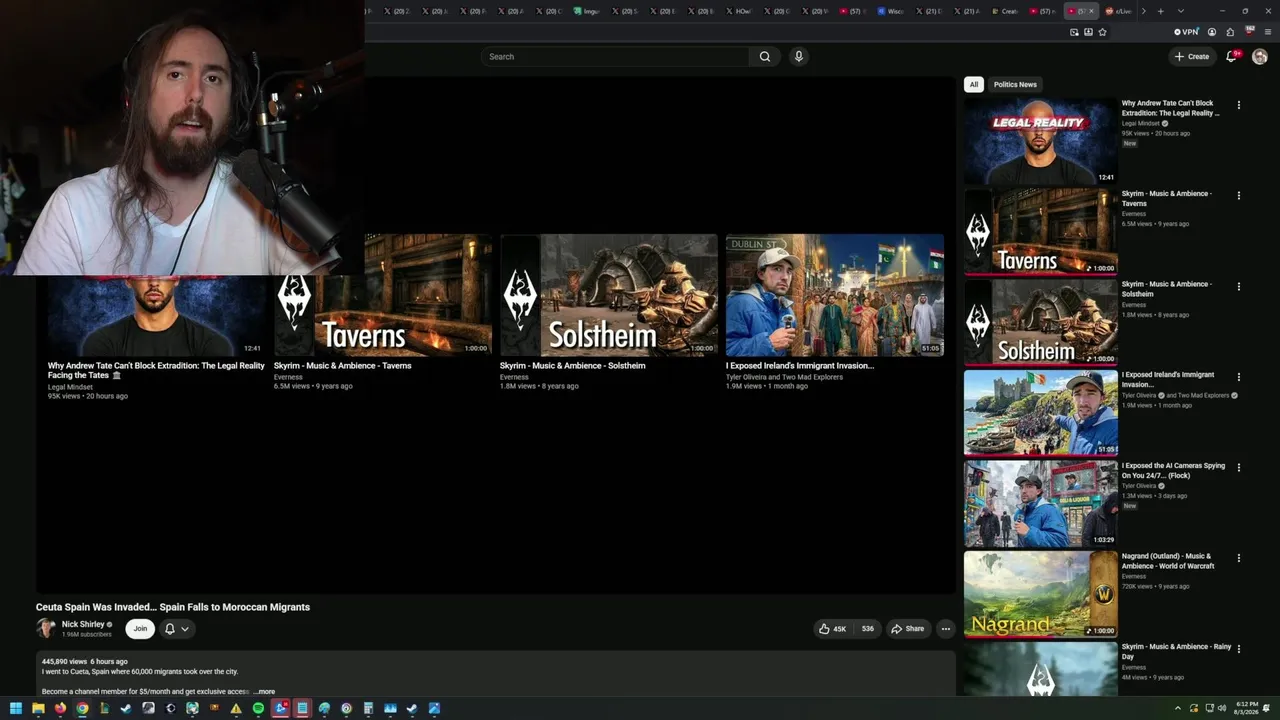Open end-screen title 'Skyrim - Music & Ambience - Solstheim'
Image resolution: width=1280 pixels, height=720 pixels.
[572, 366]
